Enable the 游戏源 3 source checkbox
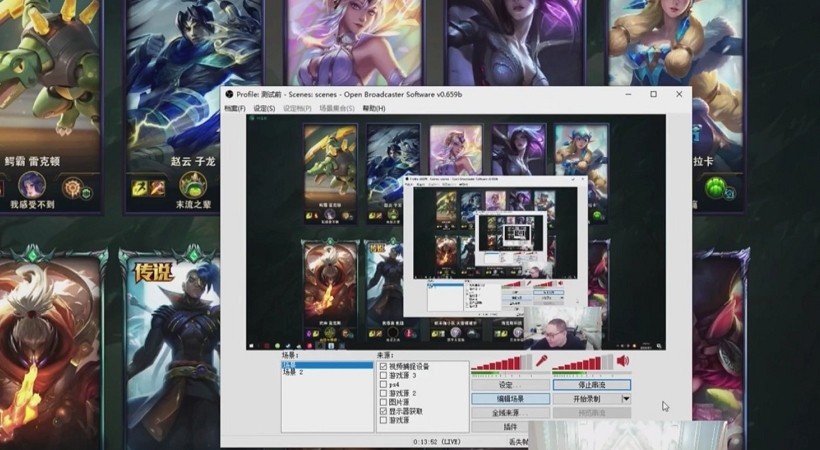820x450 pixels. tap(383, 375)
